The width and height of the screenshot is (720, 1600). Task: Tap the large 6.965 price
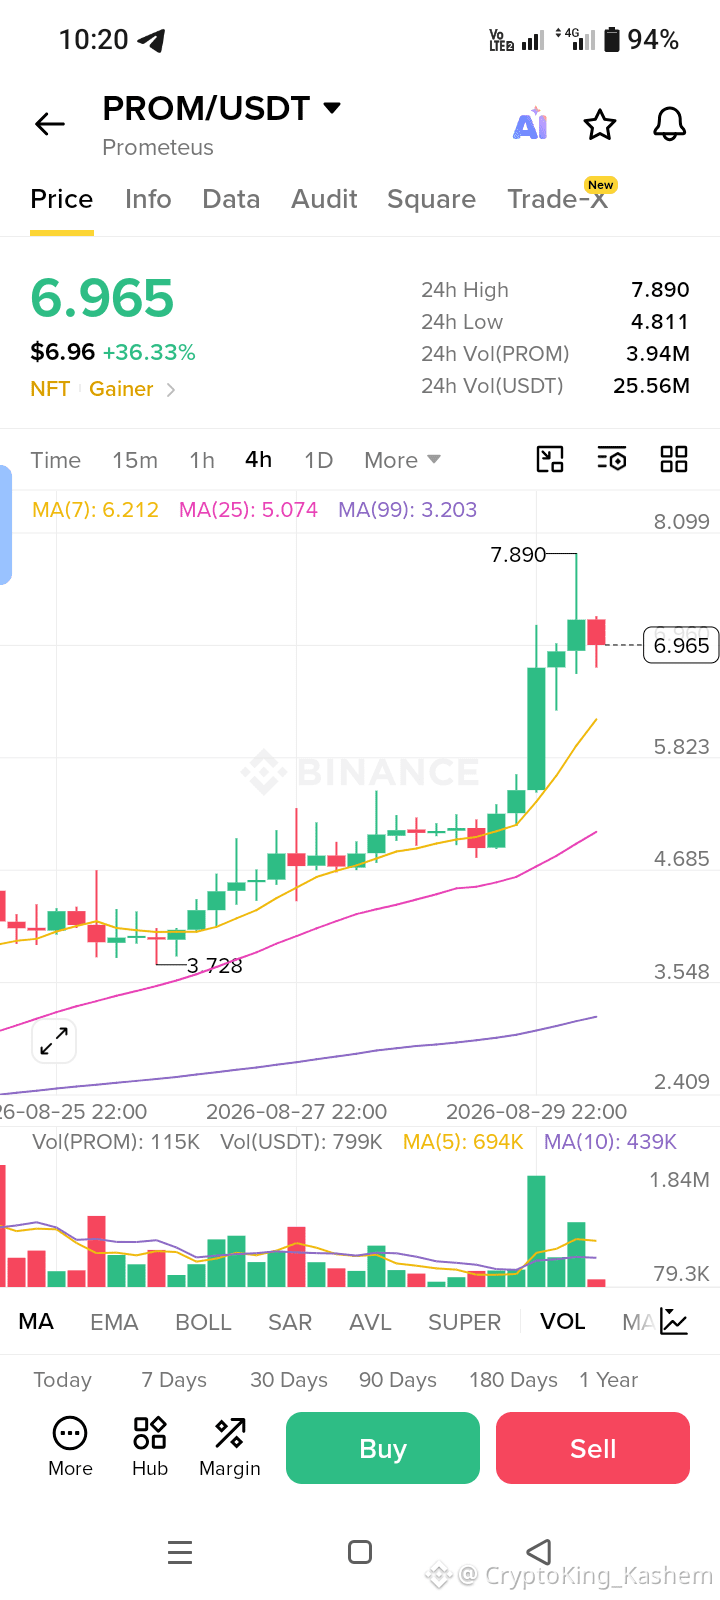pyautogui.click(x=102, y=298)
